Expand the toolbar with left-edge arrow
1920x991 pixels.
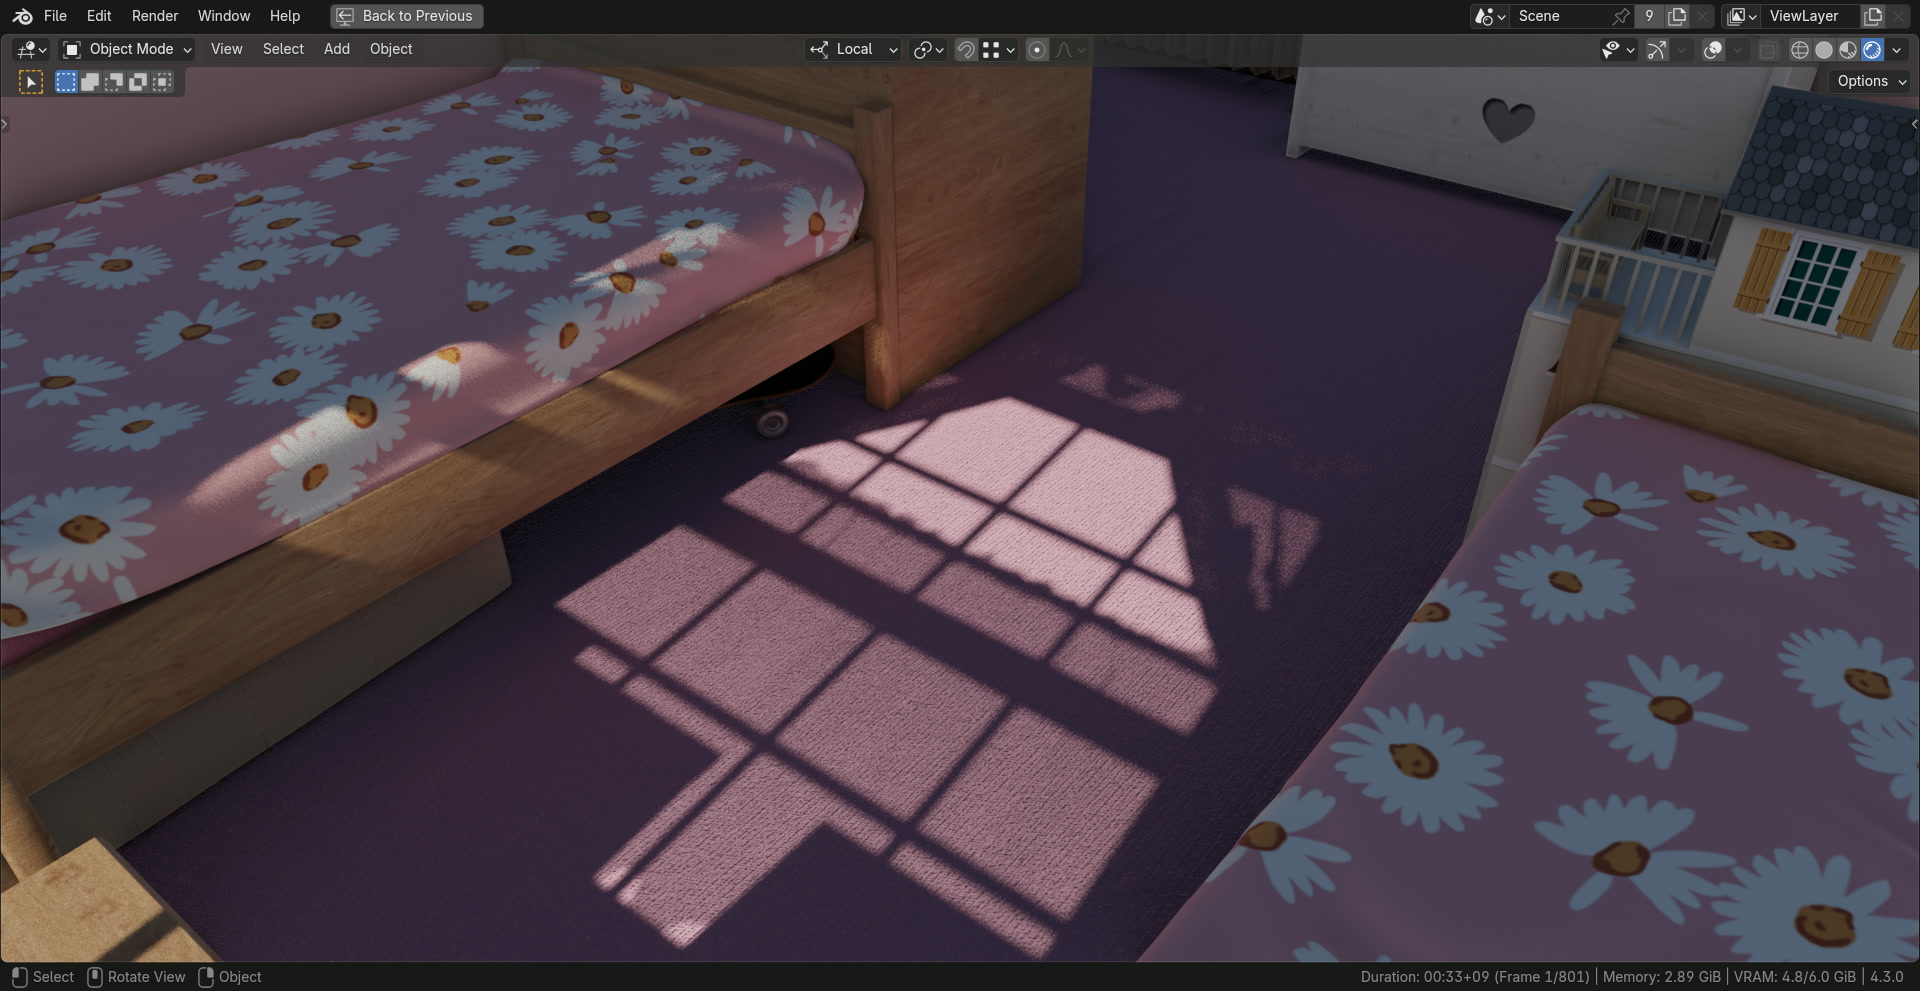[5, 124]
